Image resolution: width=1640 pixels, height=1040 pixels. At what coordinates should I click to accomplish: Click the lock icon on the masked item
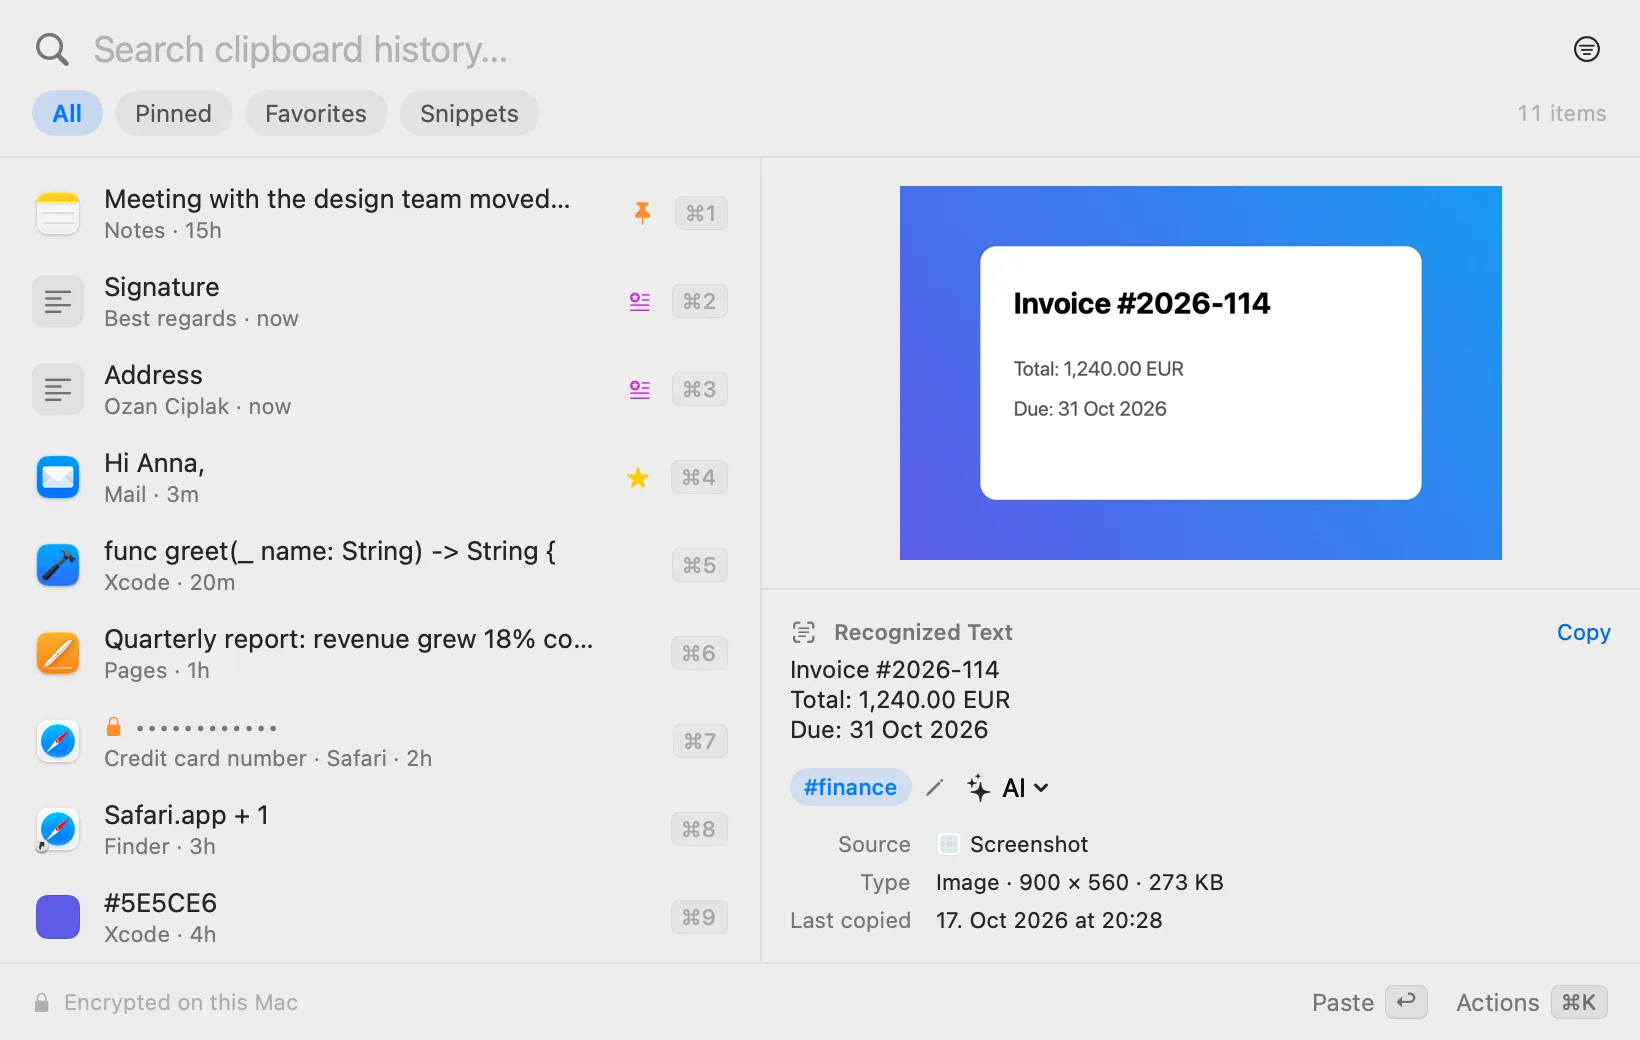coord(114,726)
